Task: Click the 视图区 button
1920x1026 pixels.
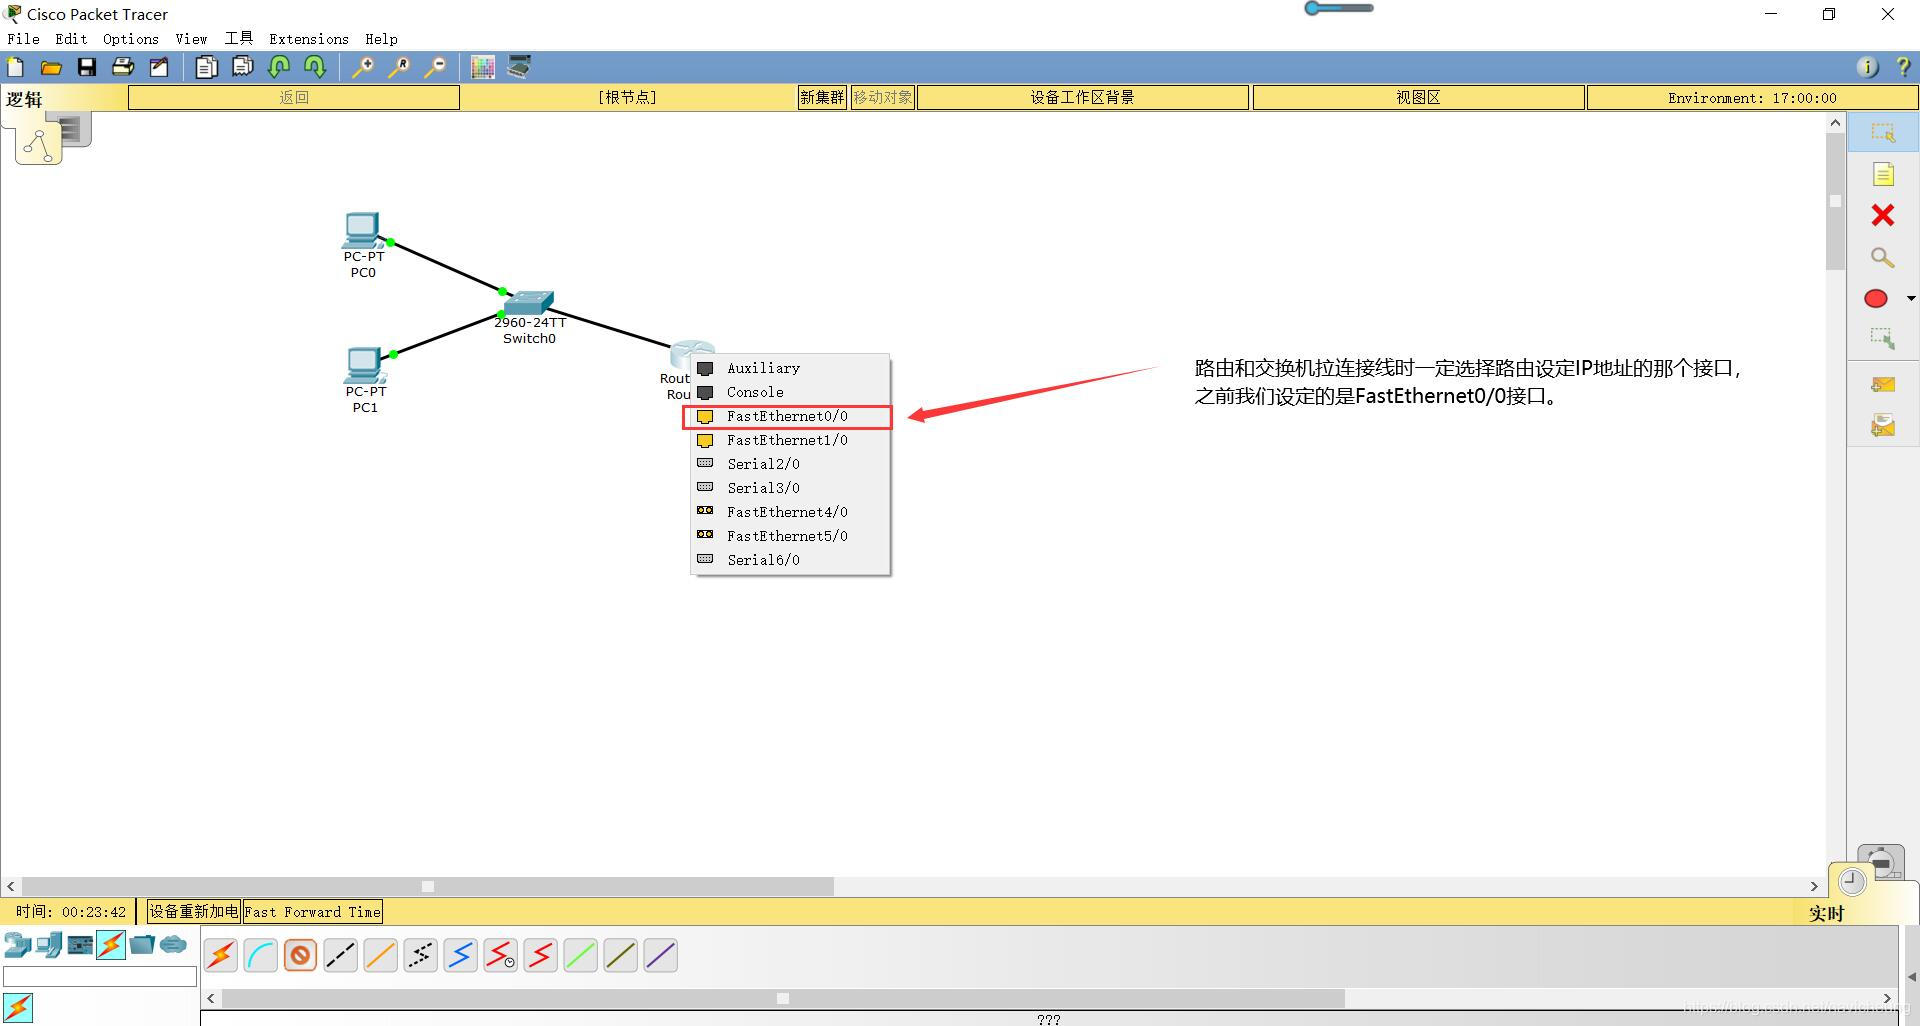Action: point(1418,97)
